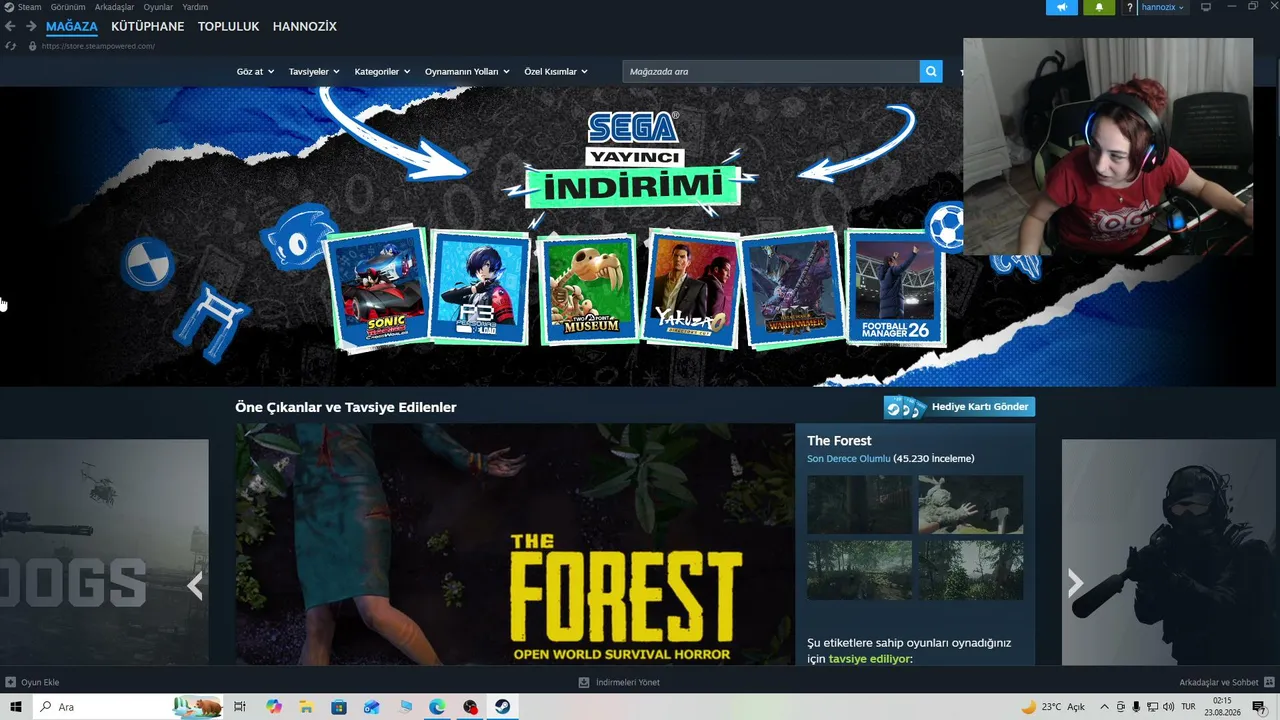The image size is (1280, 720).
Task: Open the hannozix account dropdown
Action: 1163,7
